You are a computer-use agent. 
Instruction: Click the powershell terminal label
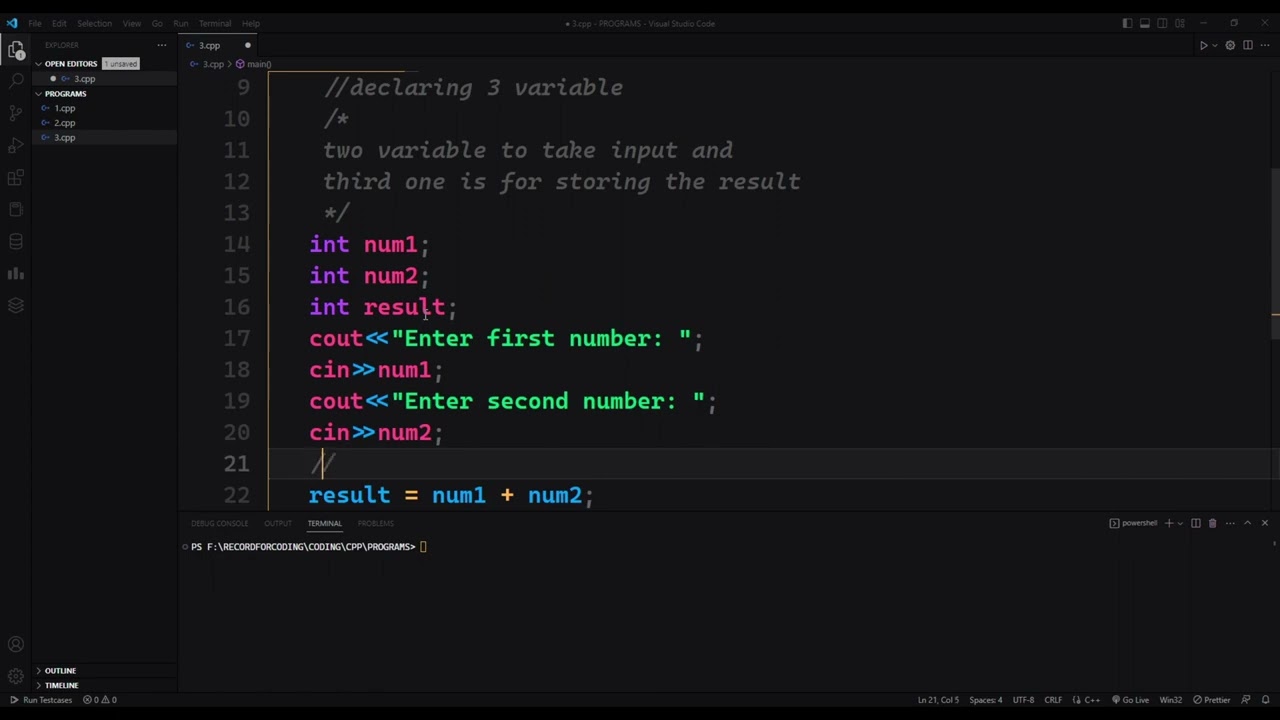tap(1133, 523)
